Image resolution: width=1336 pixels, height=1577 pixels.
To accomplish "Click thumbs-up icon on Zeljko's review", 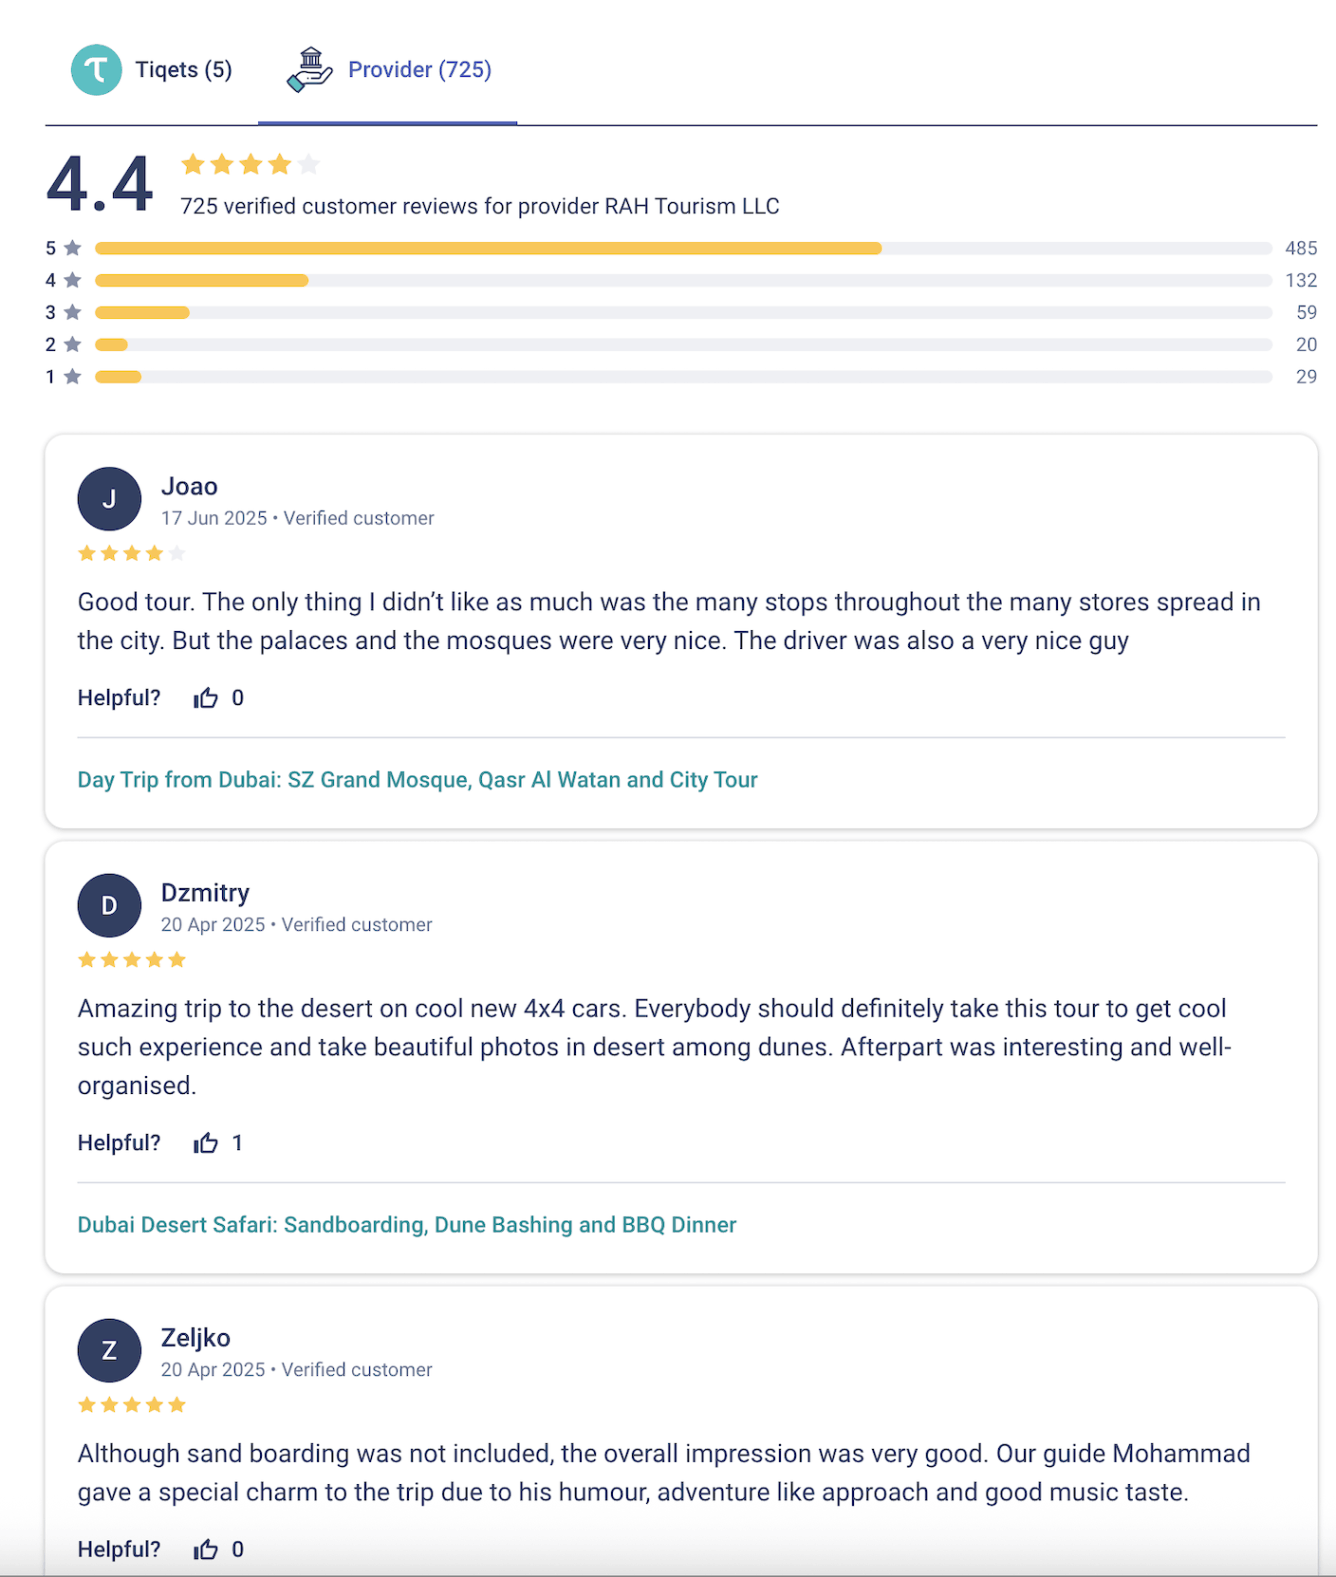I will coord(206,1549).
